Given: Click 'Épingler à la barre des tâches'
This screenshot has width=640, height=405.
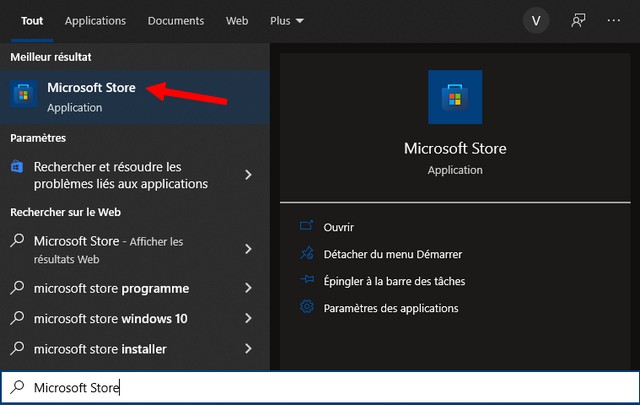Looking at the screenshot, I should coord(394,281).
